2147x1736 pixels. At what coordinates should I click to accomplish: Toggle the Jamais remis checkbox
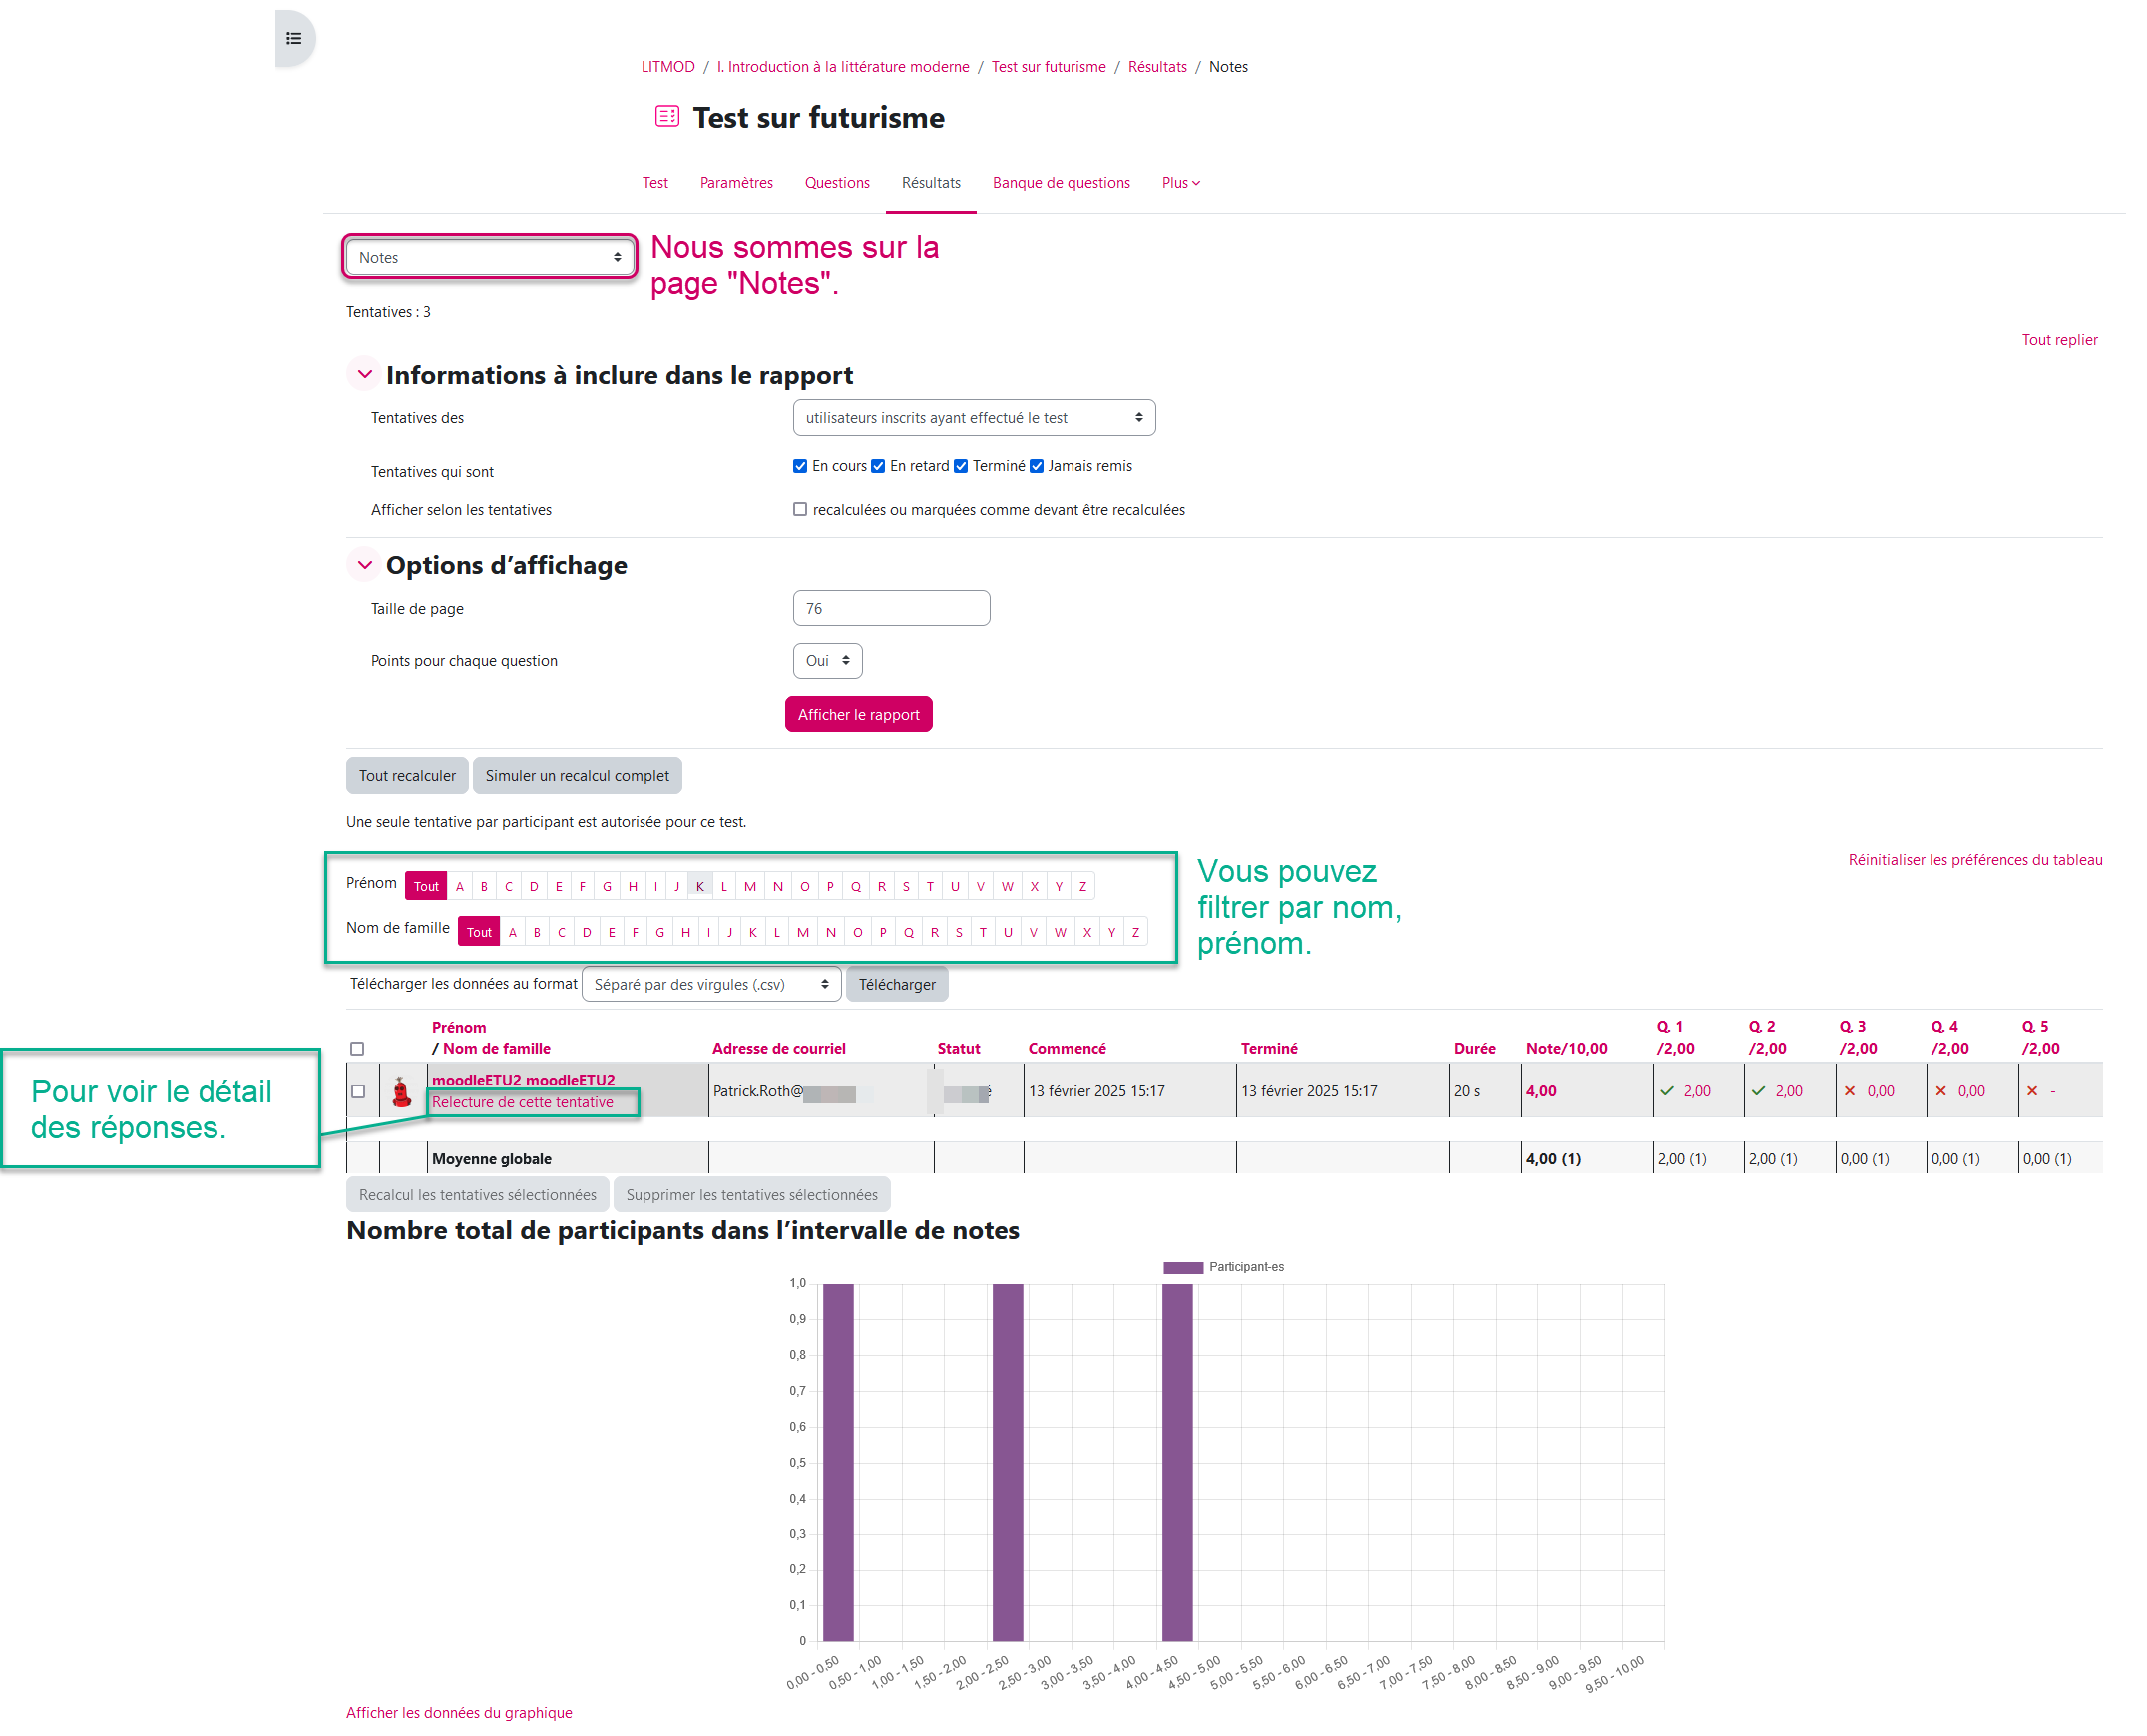tap(1037, 466)
